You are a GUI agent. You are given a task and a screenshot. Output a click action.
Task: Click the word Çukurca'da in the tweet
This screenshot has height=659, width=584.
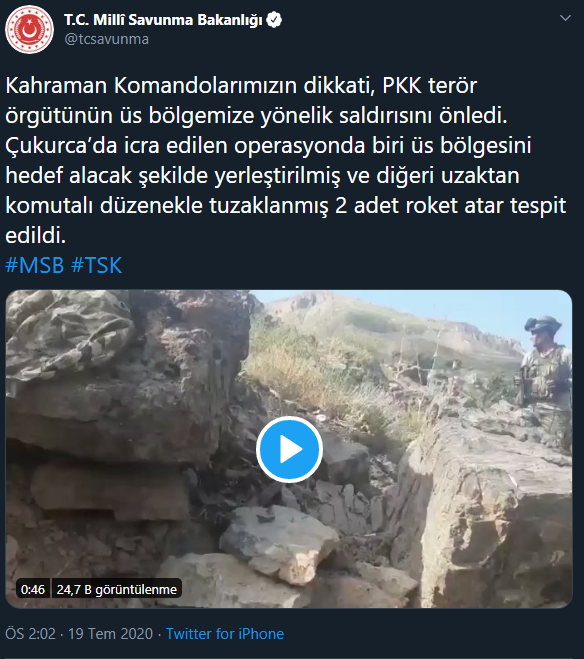pyautogui.click(x=61, y=146)
